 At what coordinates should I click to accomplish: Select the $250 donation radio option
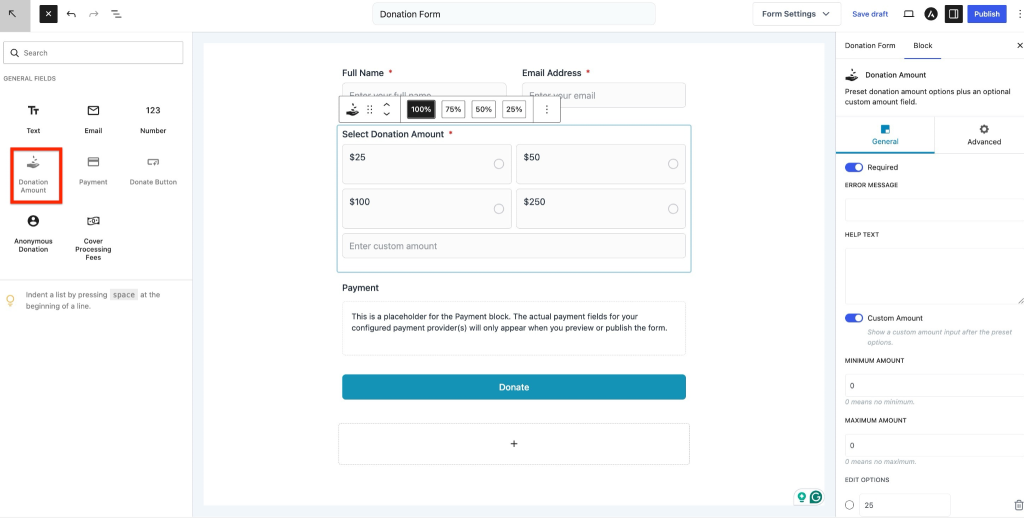(673, 209)
